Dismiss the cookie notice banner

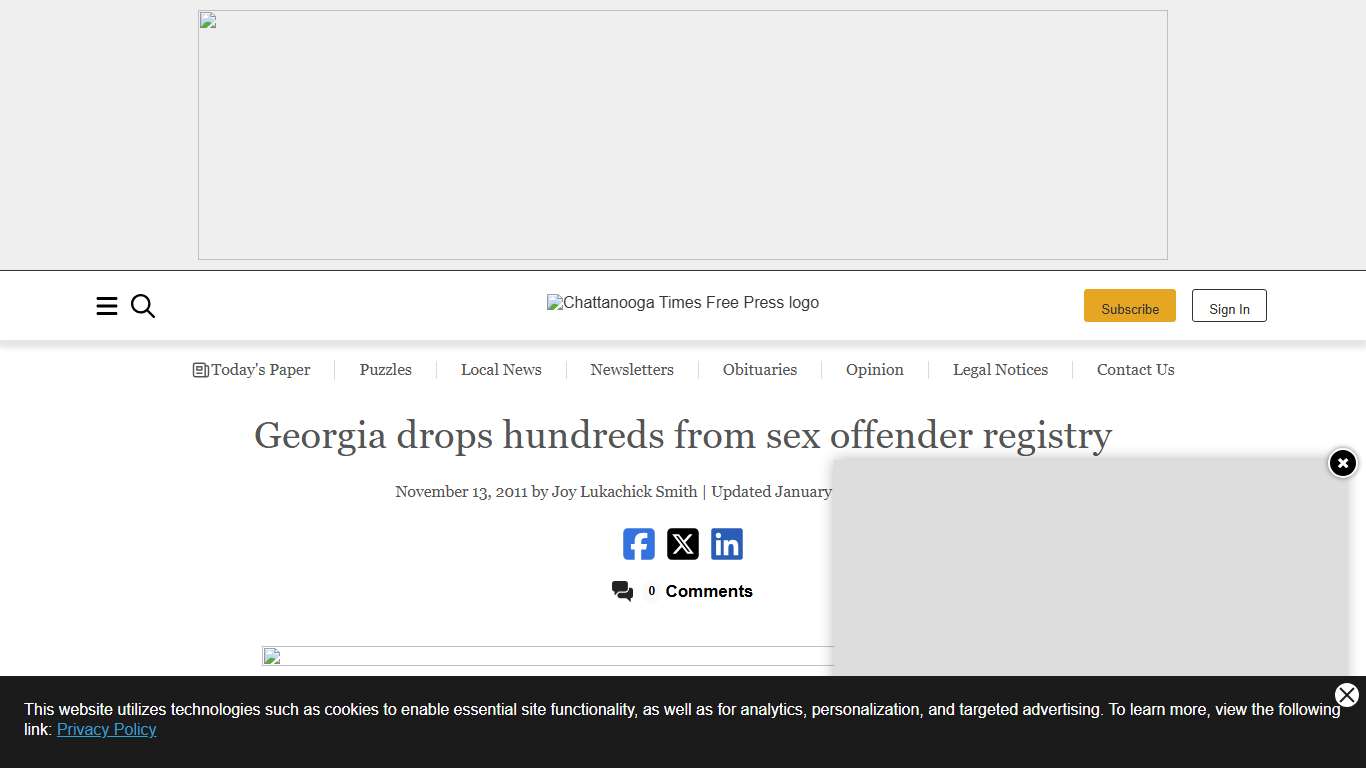[1346, 695]
